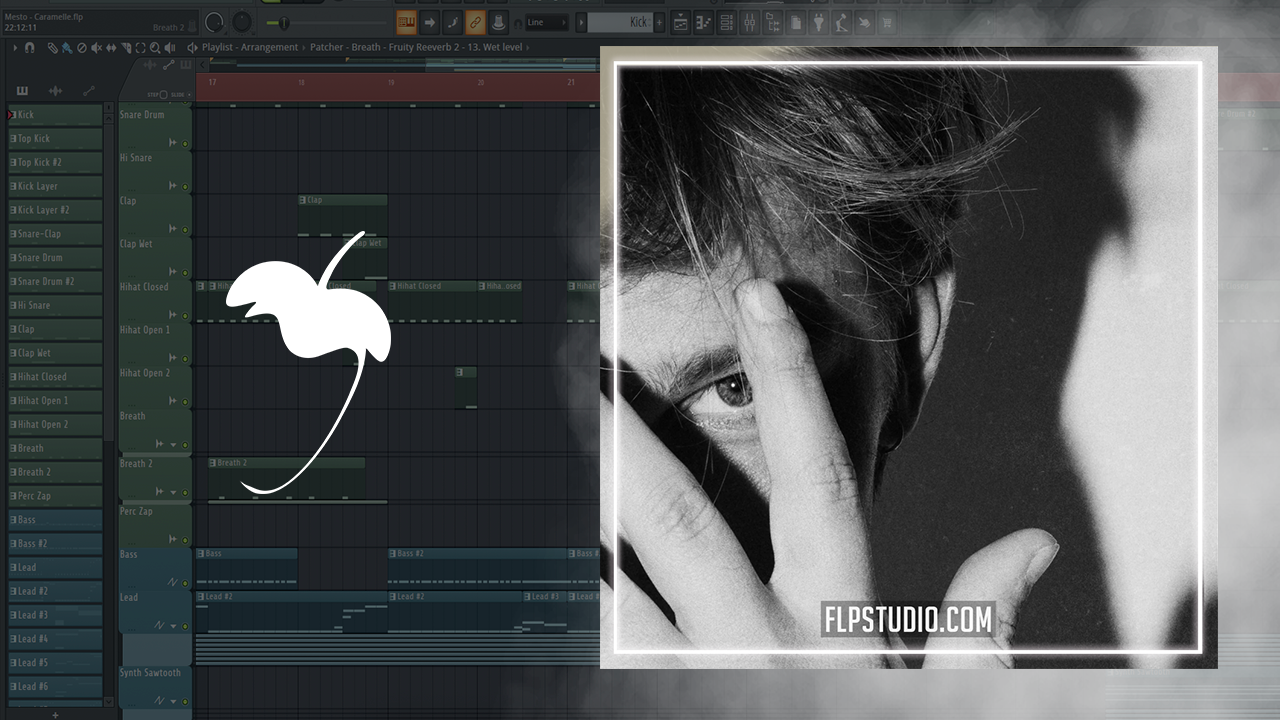
Task: Choose the Mute tool in playlist toolbar
Action: 96,47
